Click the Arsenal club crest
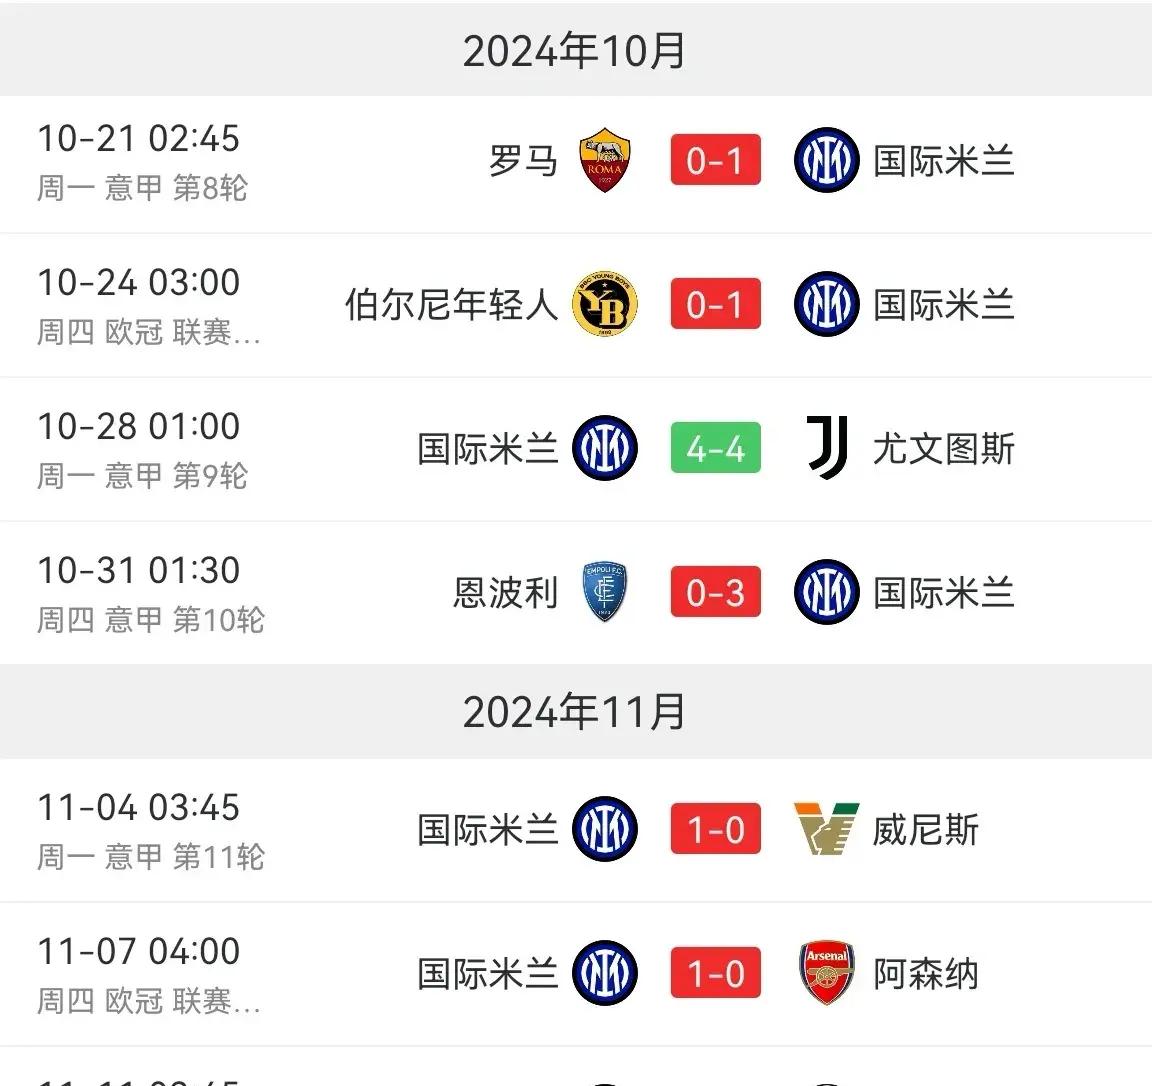1152x1086 pixels. pos(827,973)
